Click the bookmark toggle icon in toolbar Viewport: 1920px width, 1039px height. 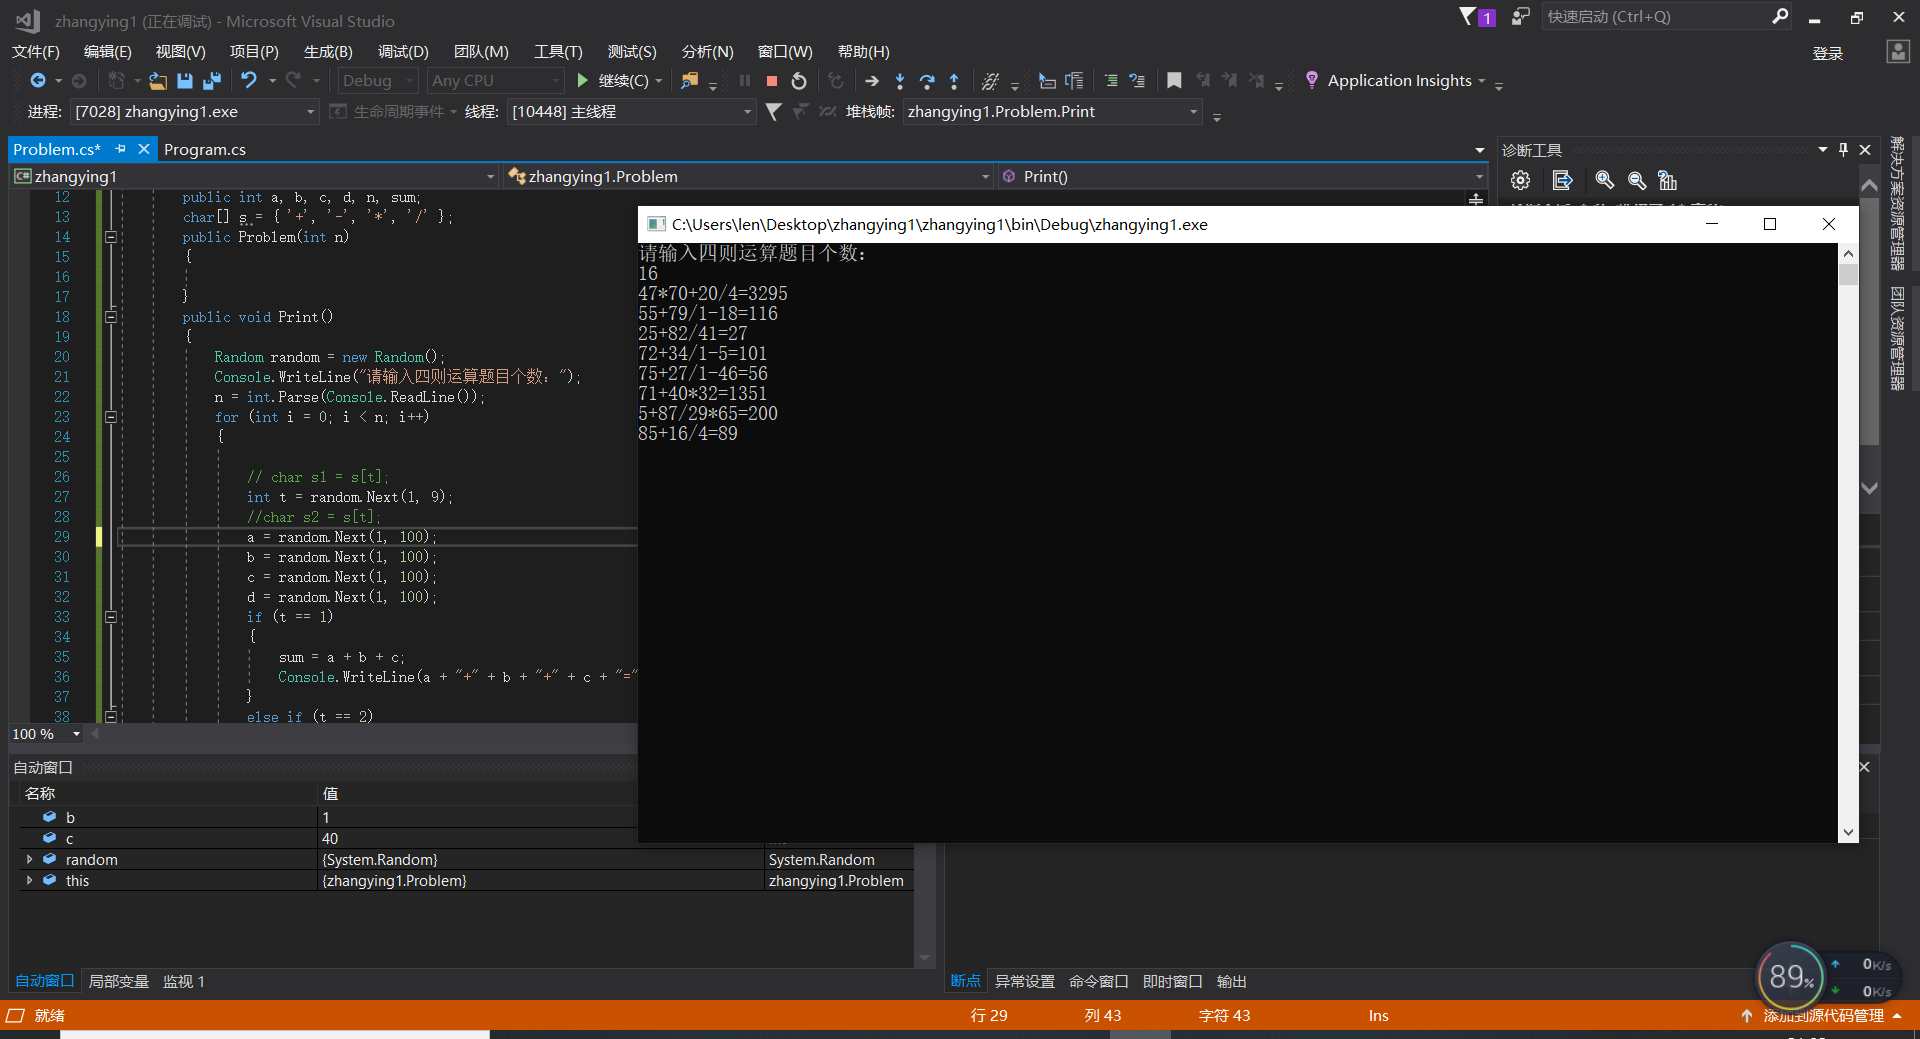tap(1174, 81)
